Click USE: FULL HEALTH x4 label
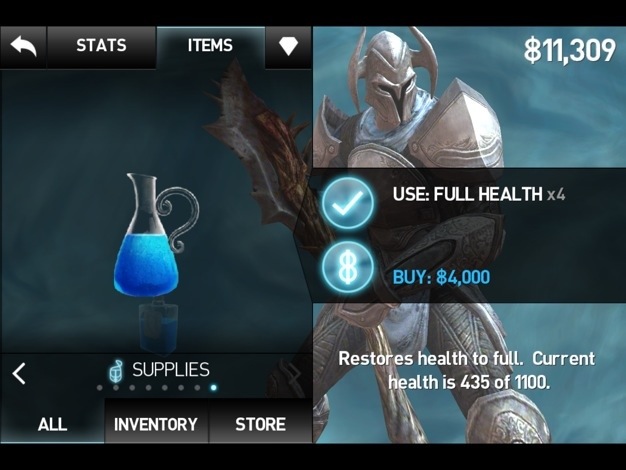The height and width of the screenshot is (470, 626). (x=479, y=194)
